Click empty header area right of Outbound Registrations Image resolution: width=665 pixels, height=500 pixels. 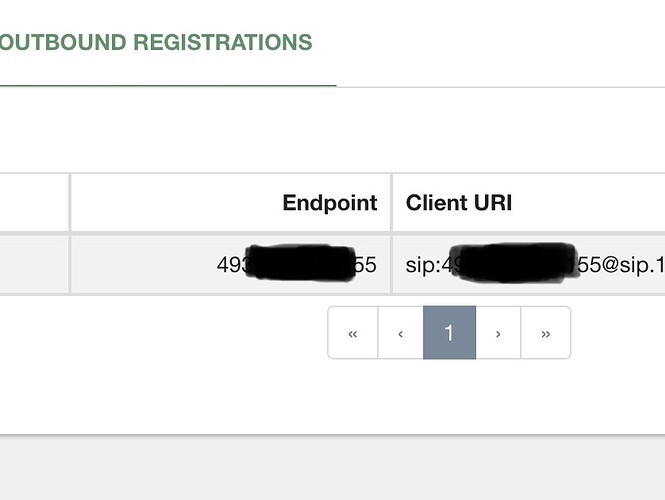coord(500,42)
